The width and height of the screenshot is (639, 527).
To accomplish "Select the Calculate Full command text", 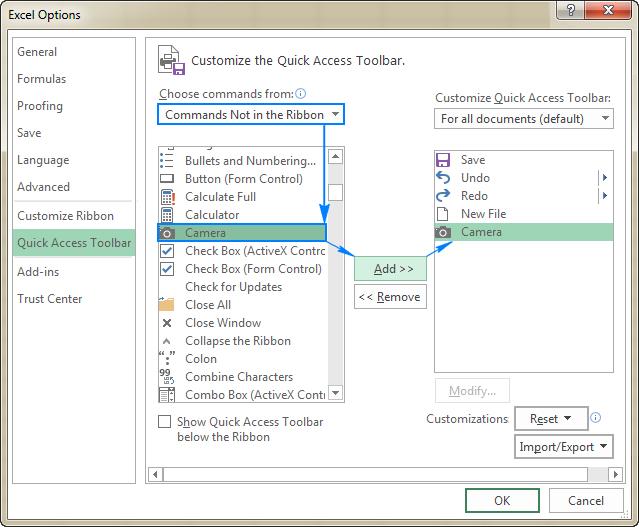I will click(220, 197).
